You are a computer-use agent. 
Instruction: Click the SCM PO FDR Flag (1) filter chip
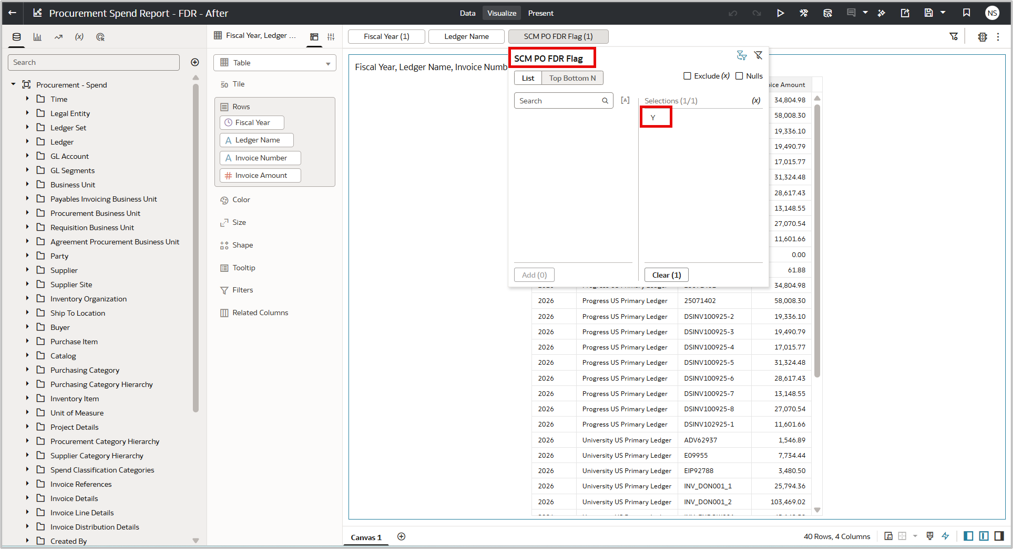point(558,37)
